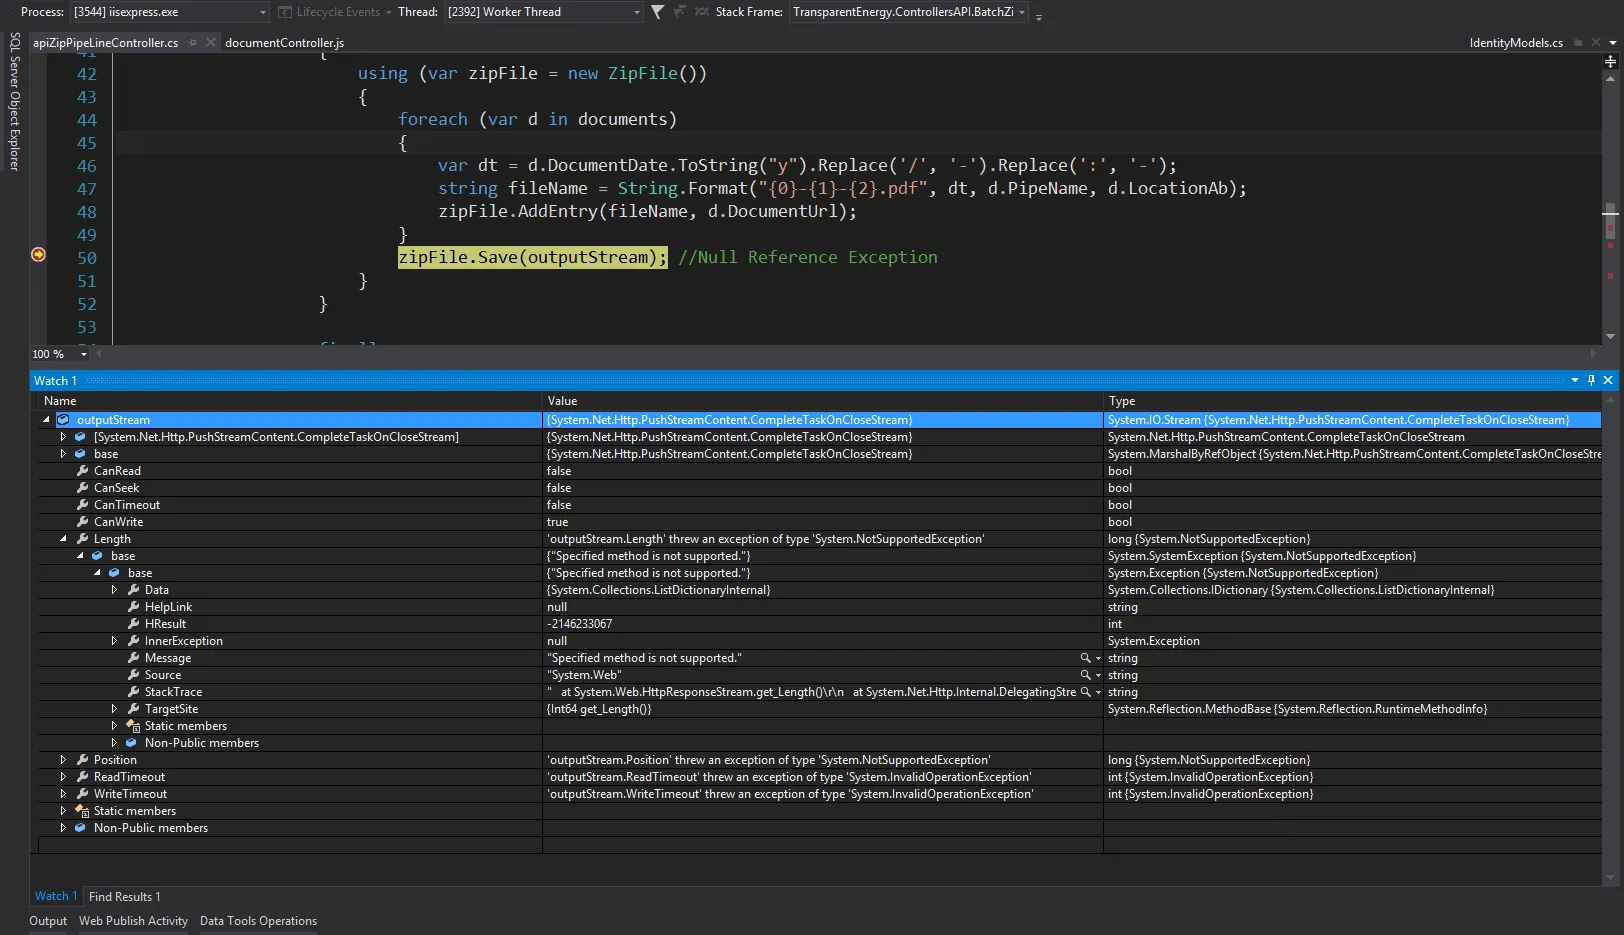Screen dimensions: 1624x935
Task: Click the Static members icon under base
Action: tap(133, 726)
